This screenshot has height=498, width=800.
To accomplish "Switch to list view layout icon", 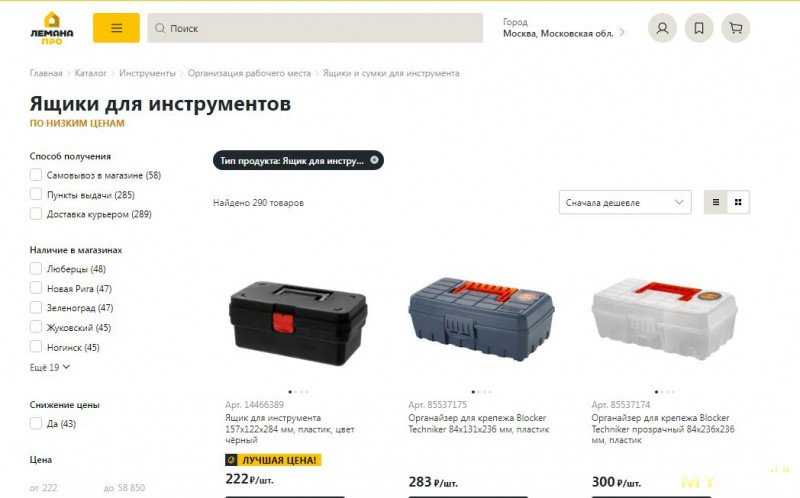I will coord(716,202).
